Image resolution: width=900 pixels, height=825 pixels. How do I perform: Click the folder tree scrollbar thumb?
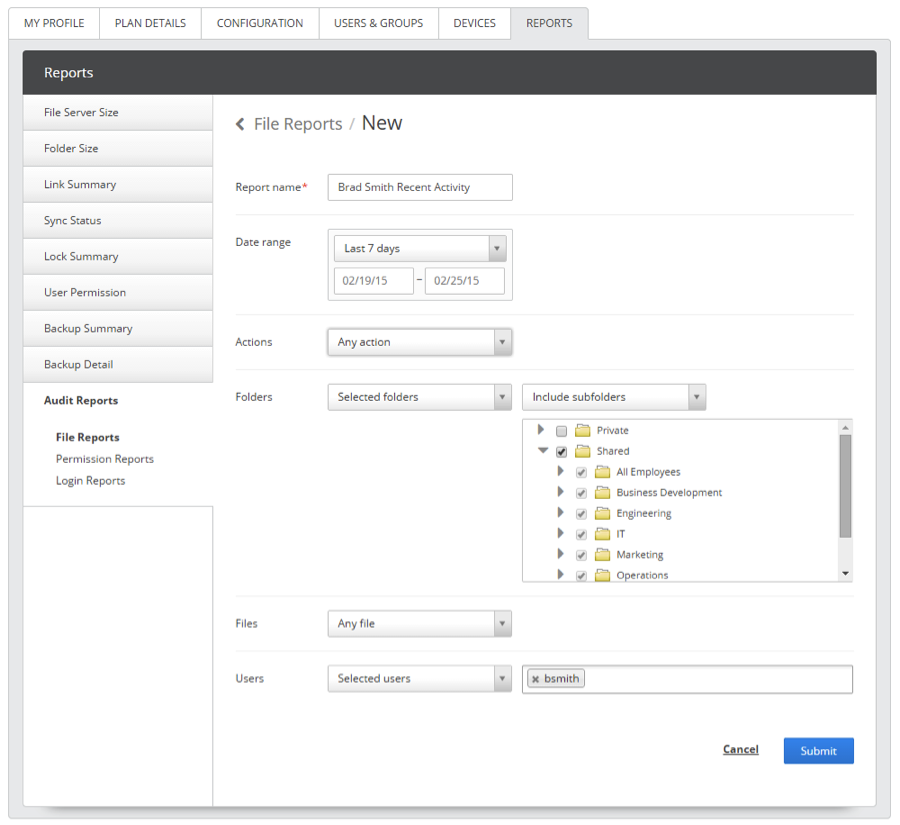pos(846,485)
